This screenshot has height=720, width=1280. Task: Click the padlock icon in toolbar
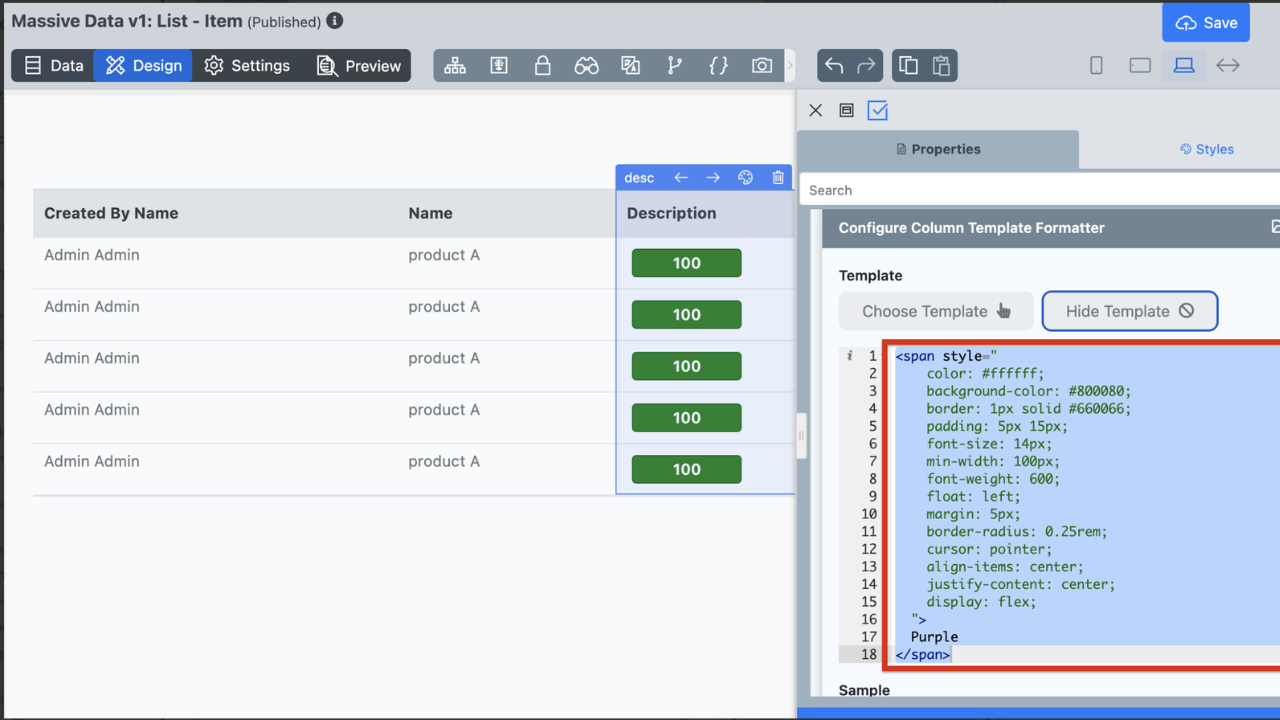tap(542, 66)
